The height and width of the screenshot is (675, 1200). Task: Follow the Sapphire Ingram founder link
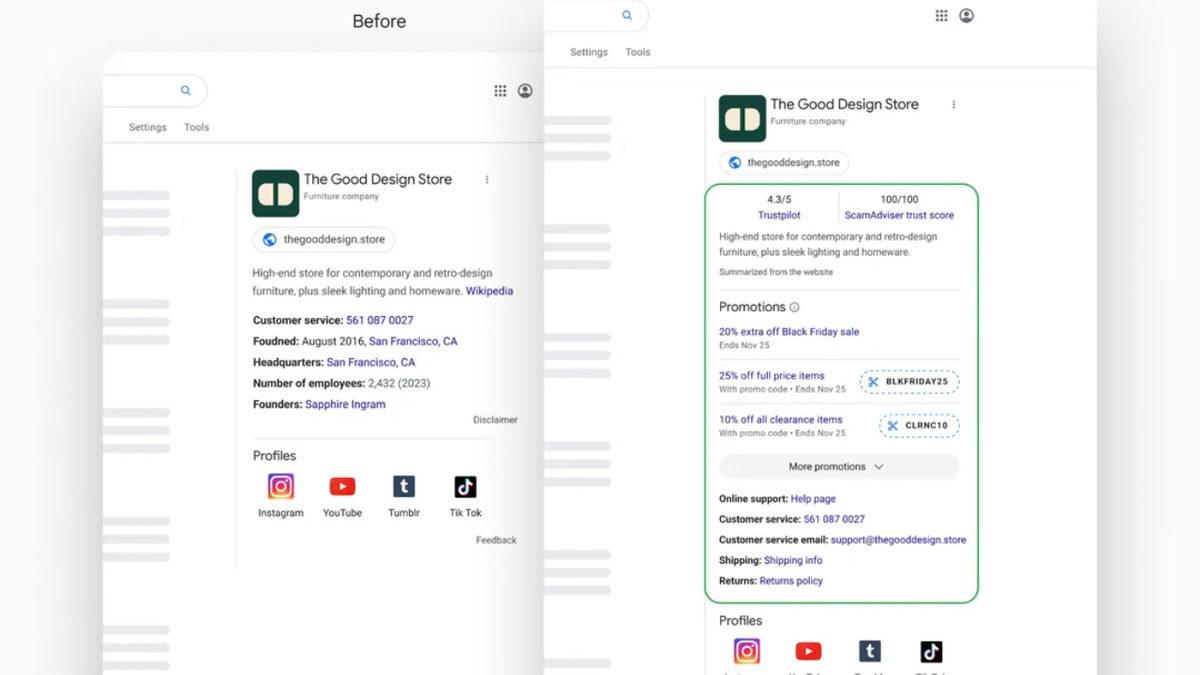point(345,405)
